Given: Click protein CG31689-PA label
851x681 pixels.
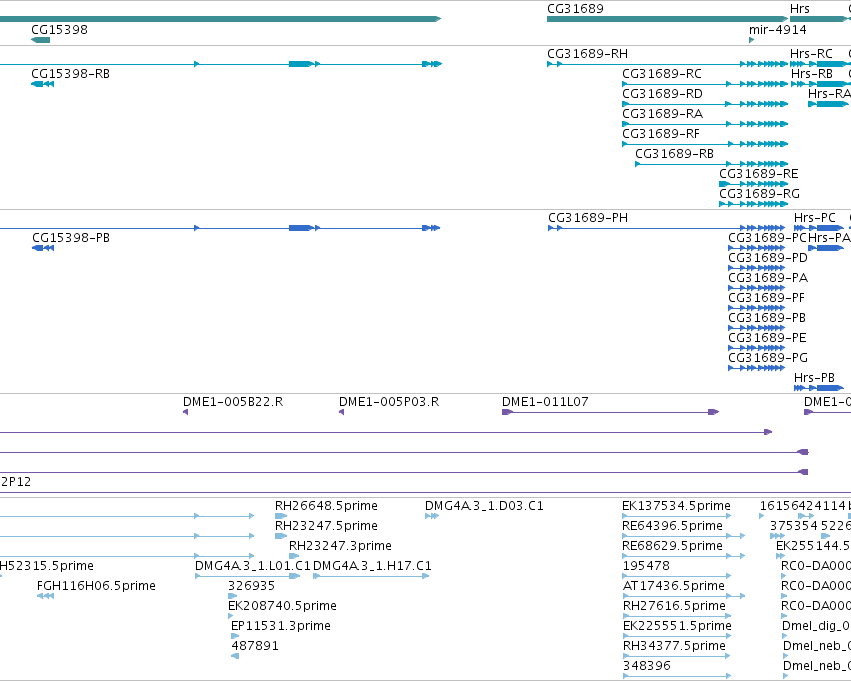Looking at the screenshot, I should 767,278.
